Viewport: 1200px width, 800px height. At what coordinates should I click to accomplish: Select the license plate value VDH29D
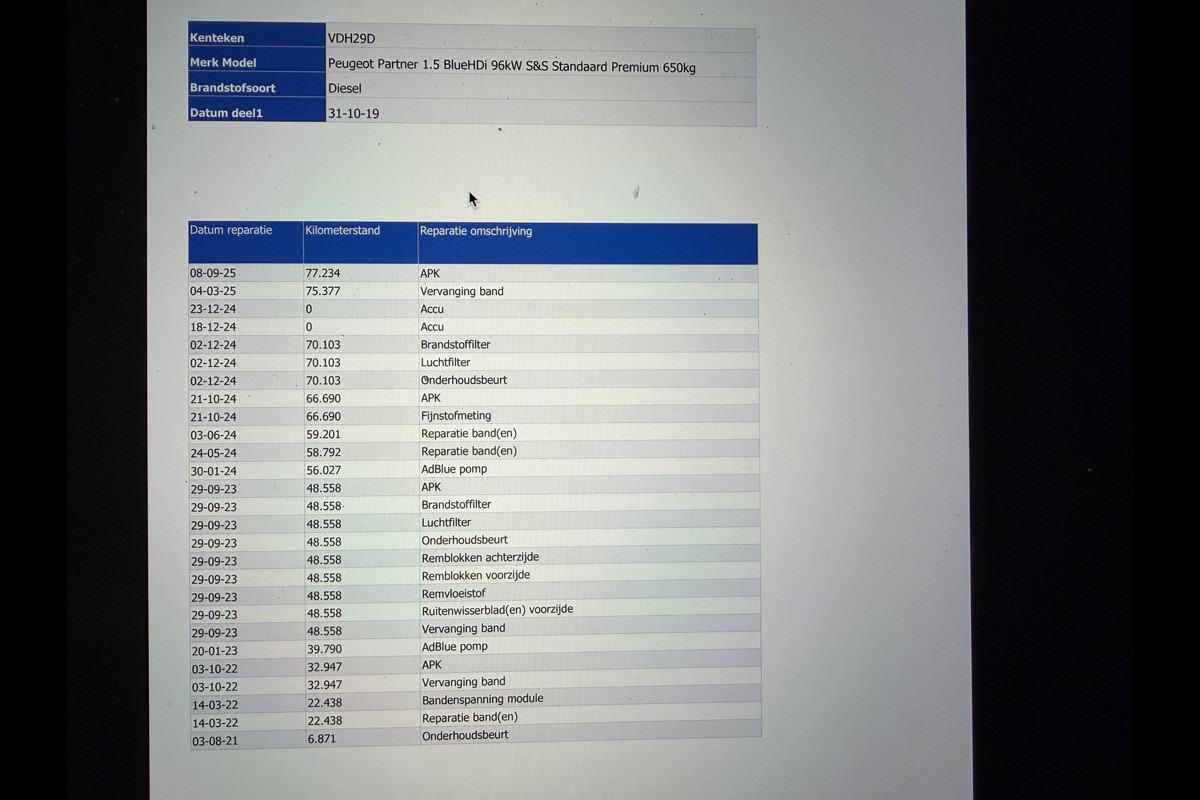(352, 38)
